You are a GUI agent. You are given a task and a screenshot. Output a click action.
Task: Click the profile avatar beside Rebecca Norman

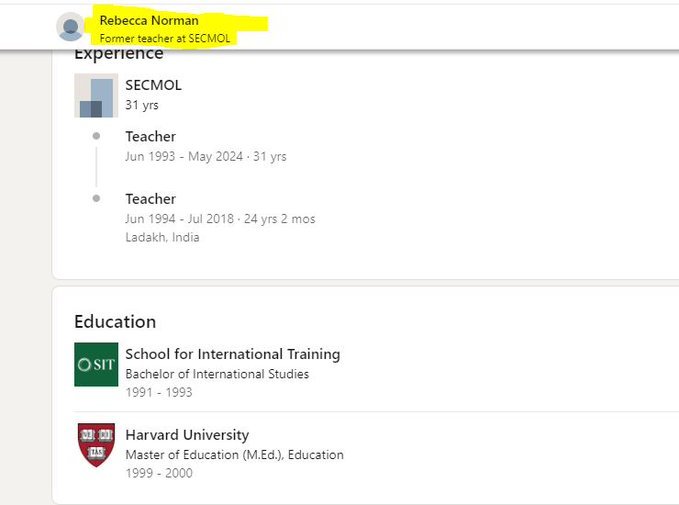coord(70,26)
